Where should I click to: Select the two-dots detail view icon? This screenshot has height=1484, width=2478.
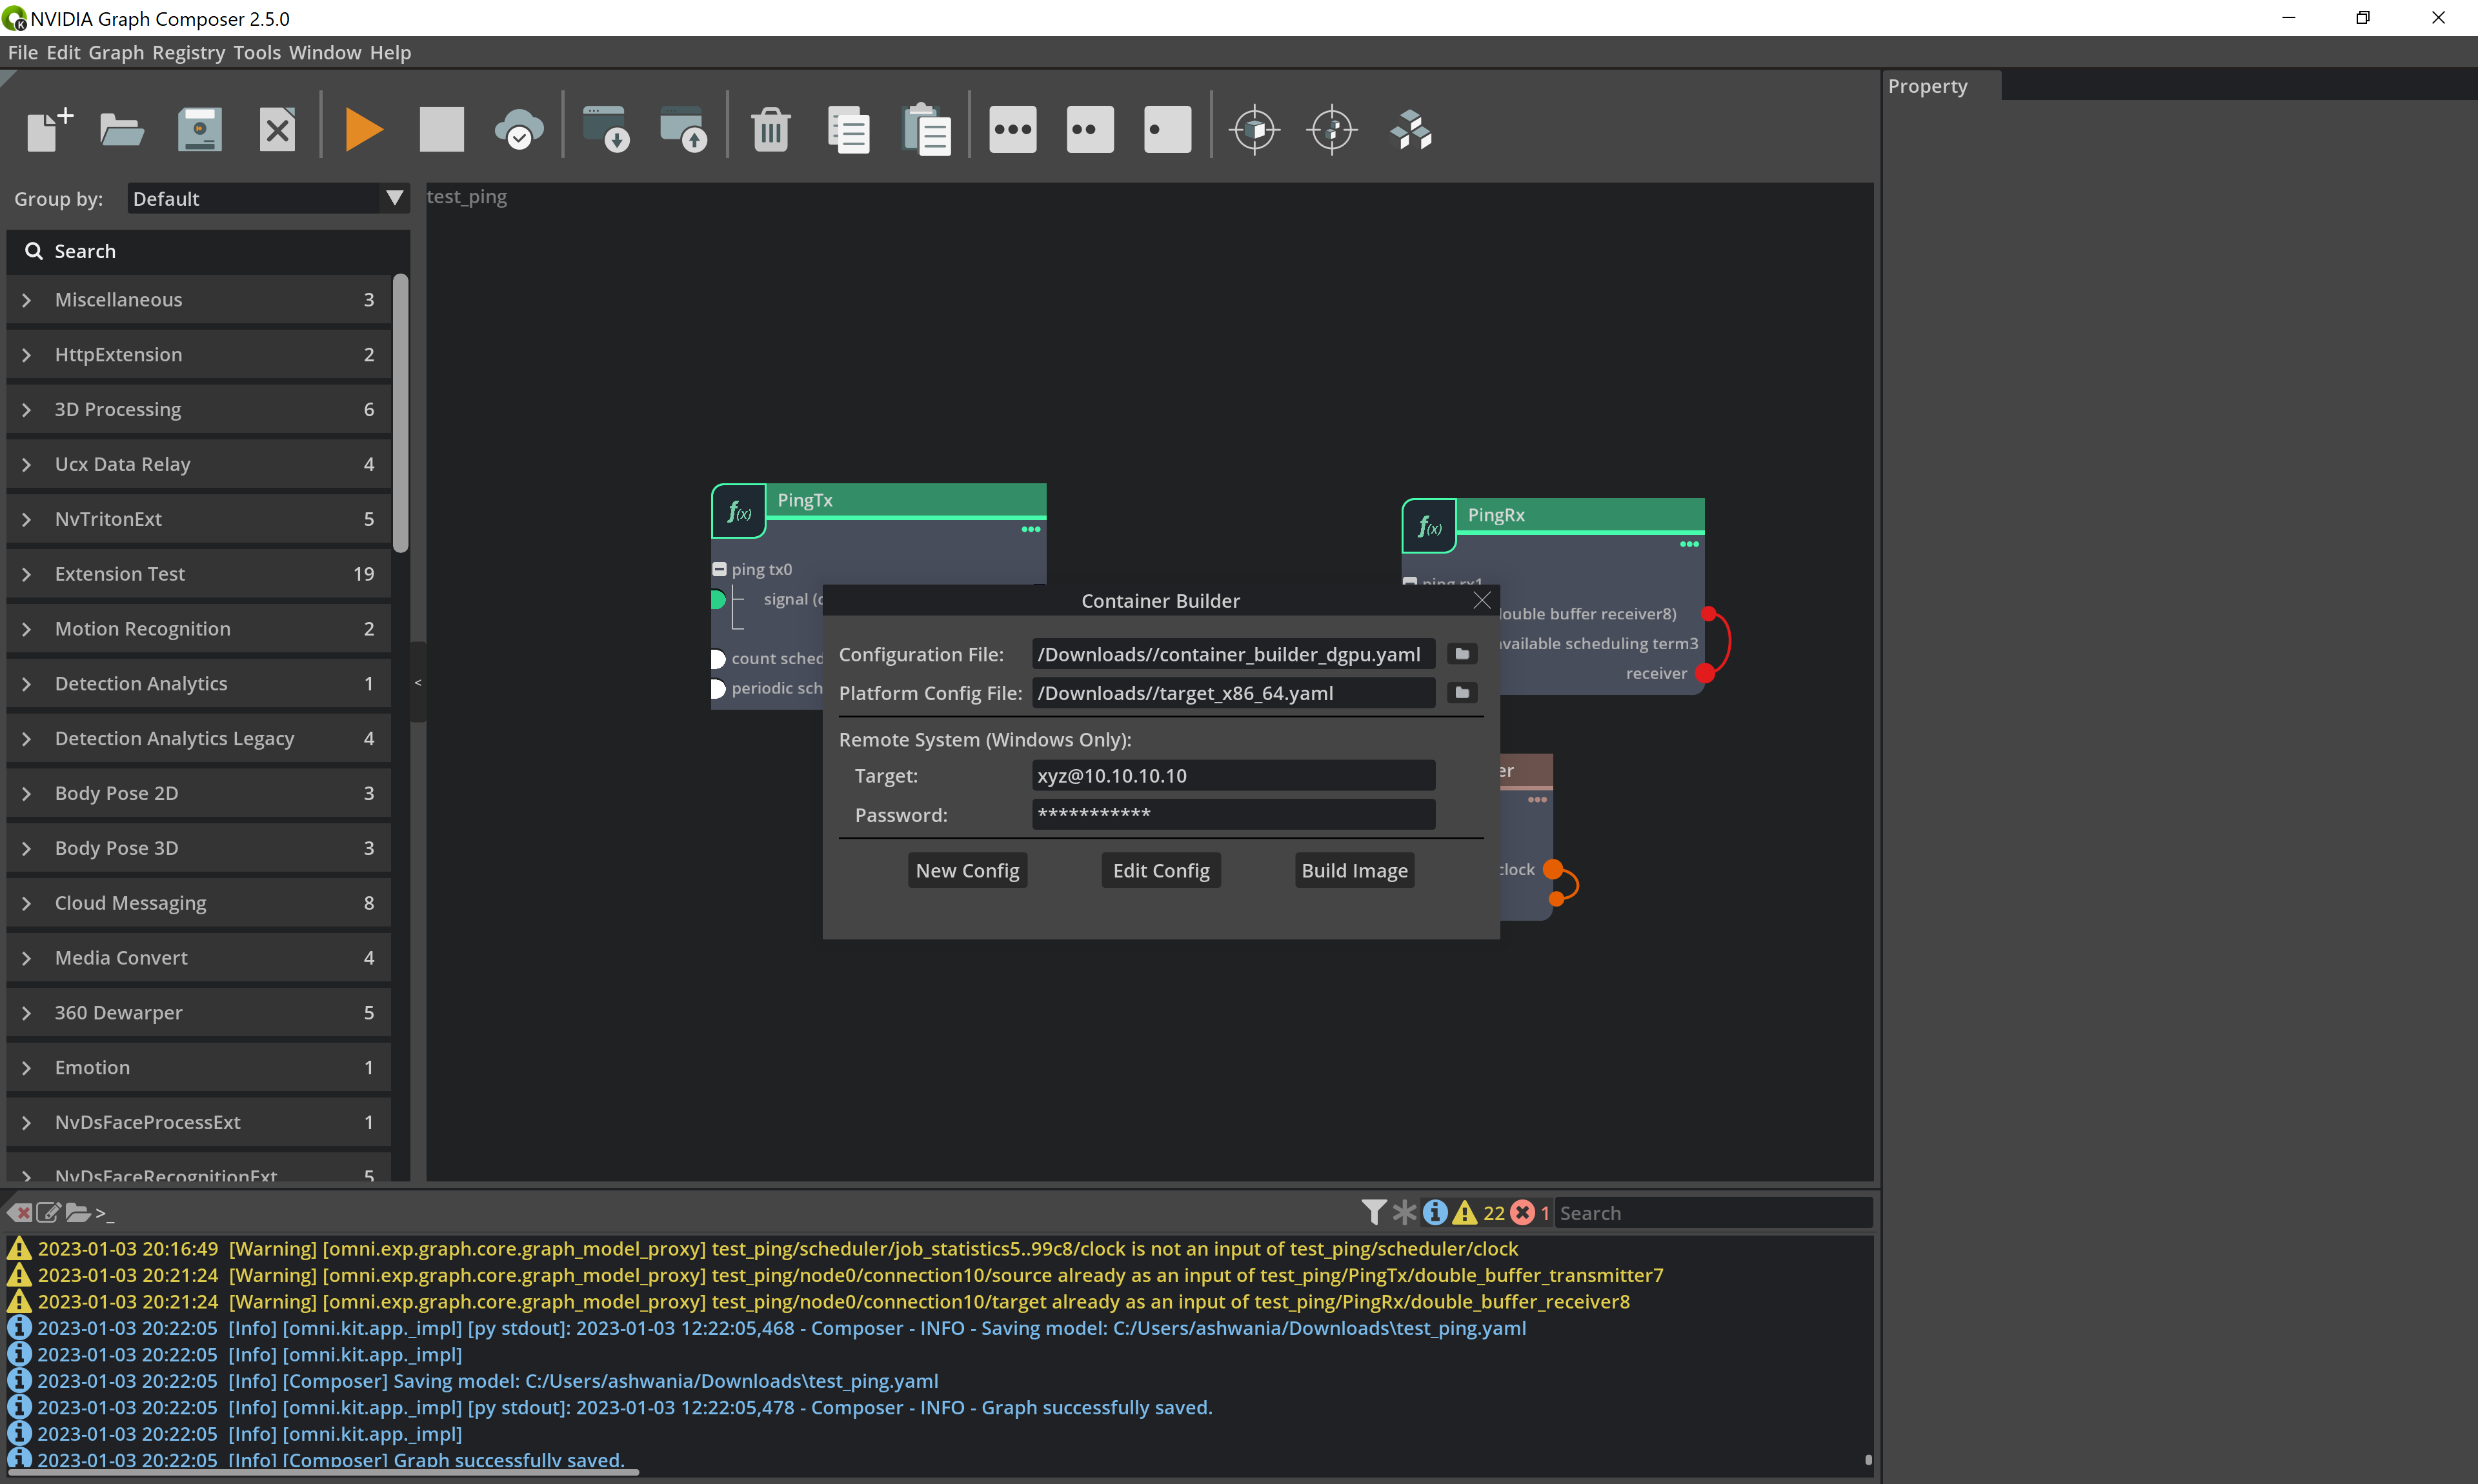click(1090, 129)
